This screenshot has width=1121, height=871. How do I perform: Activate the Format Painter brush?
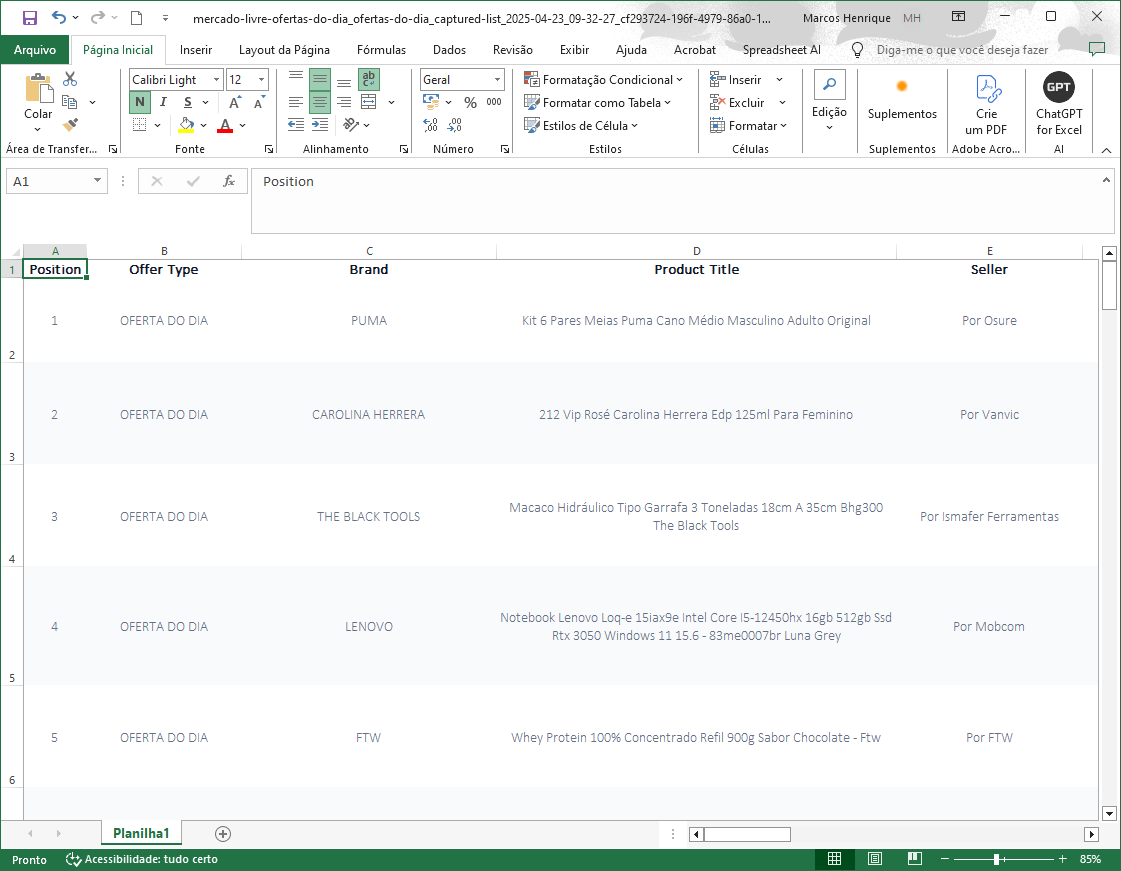pyautogui.click(x=70, y=125)
